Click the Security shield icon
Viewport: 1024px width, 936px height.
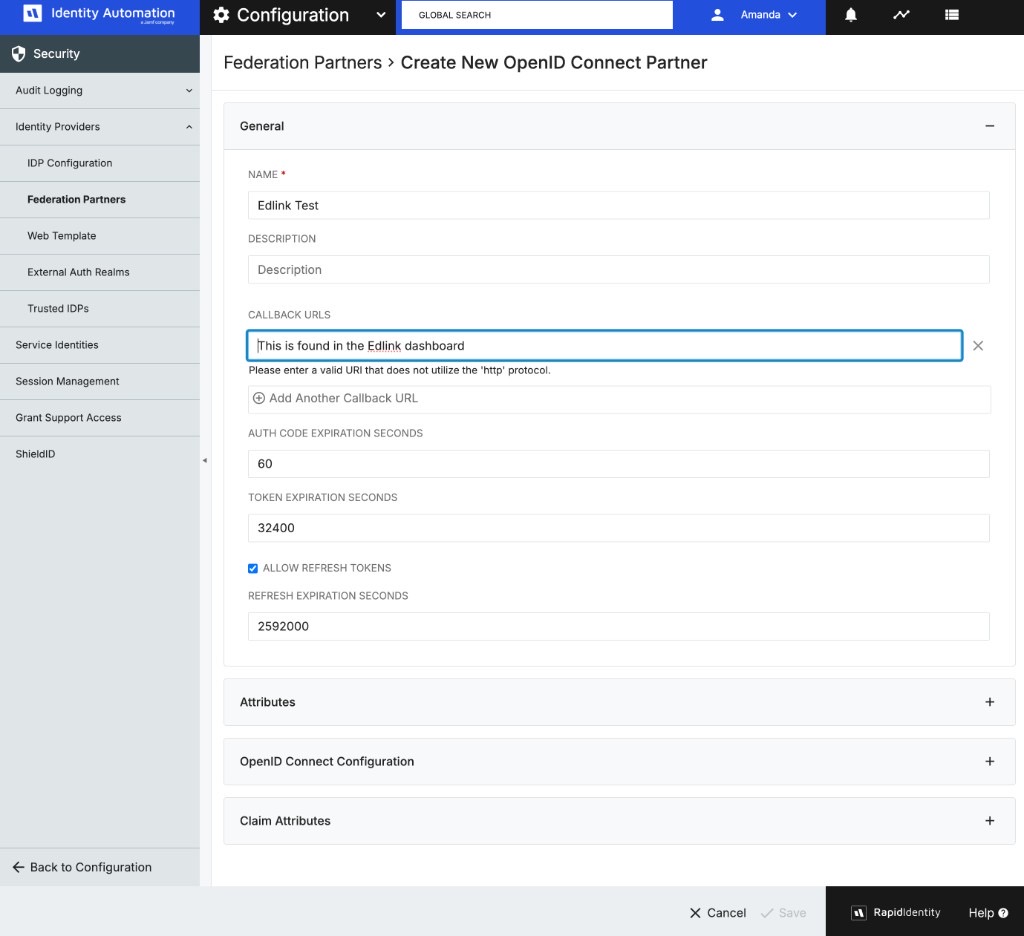click(x=19, y=54)
